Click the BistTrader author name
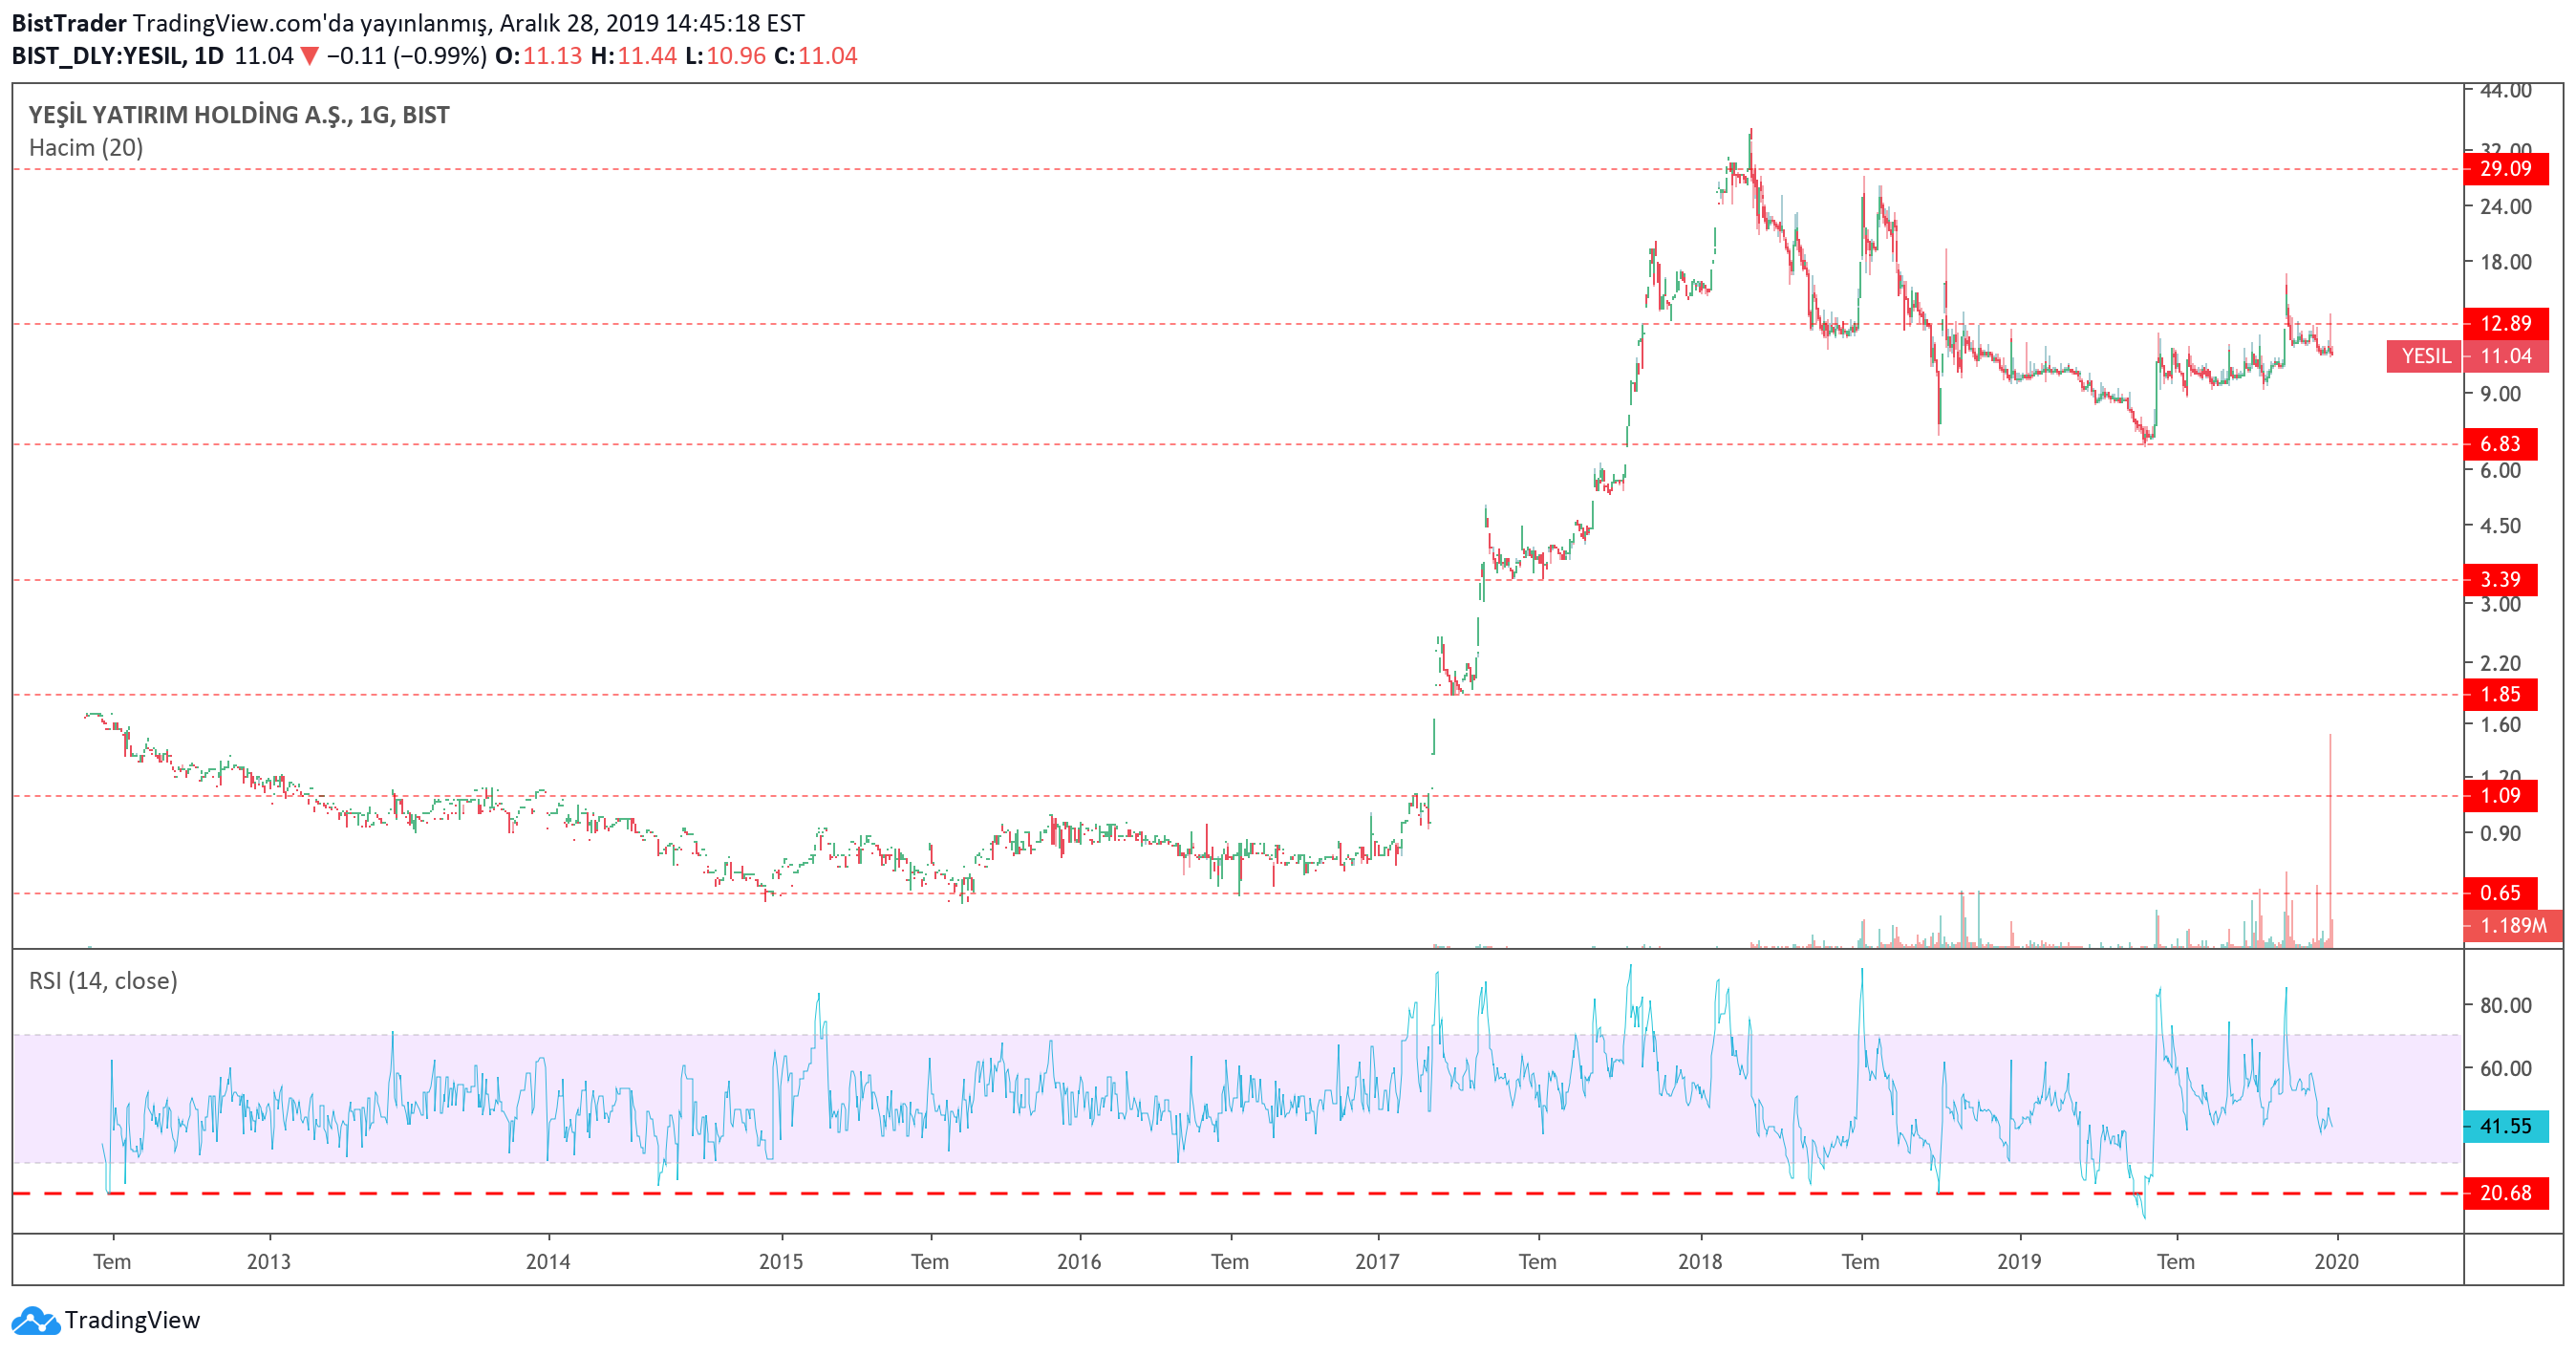The image size is (2576, 1355). (x=69, y=23)
